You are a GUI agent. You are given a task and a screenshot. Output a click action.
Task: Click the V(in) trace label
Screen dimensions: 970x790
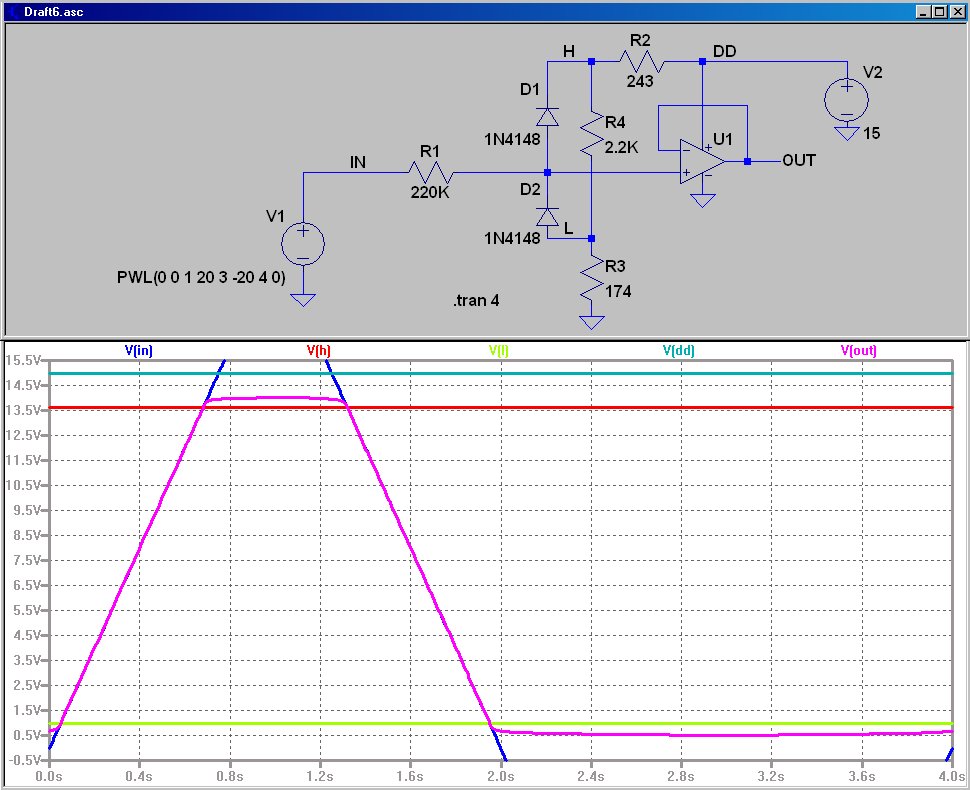[x=139, y=350]
